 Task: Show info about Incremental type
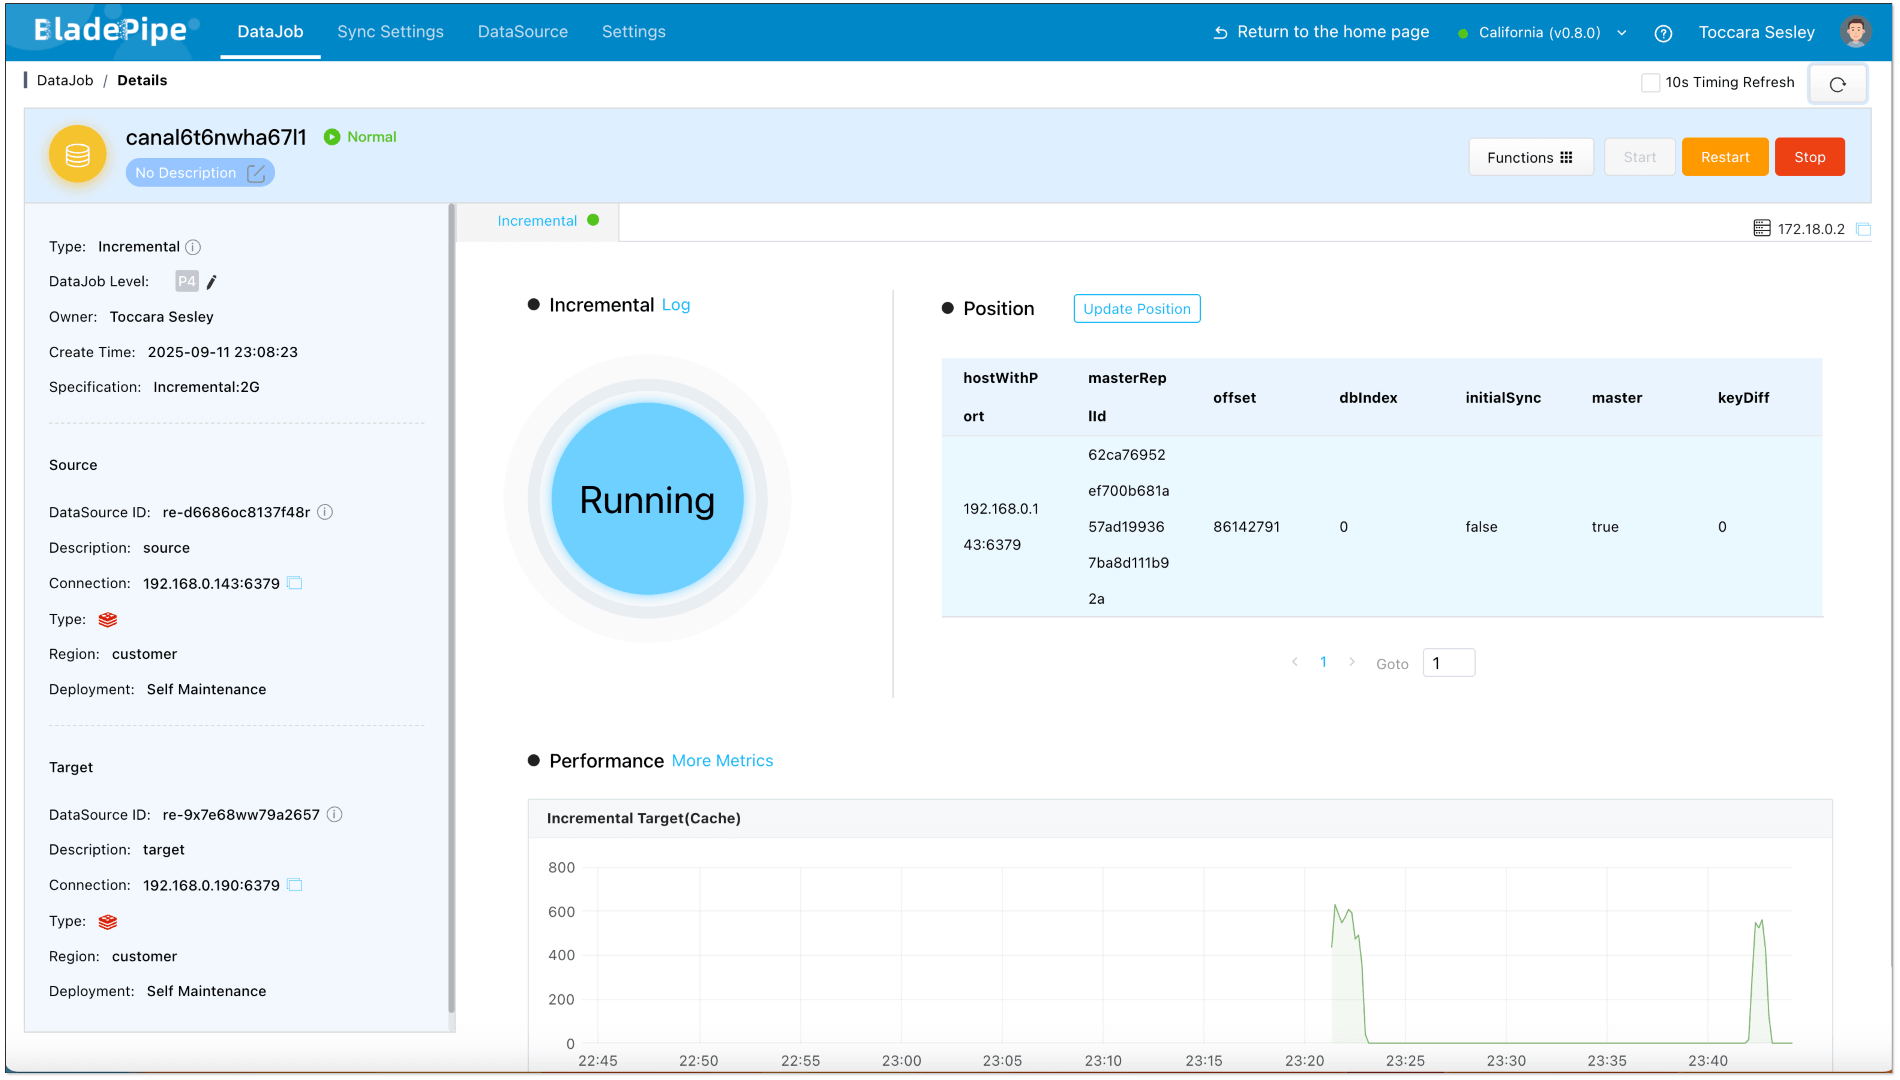click(193, 247)
